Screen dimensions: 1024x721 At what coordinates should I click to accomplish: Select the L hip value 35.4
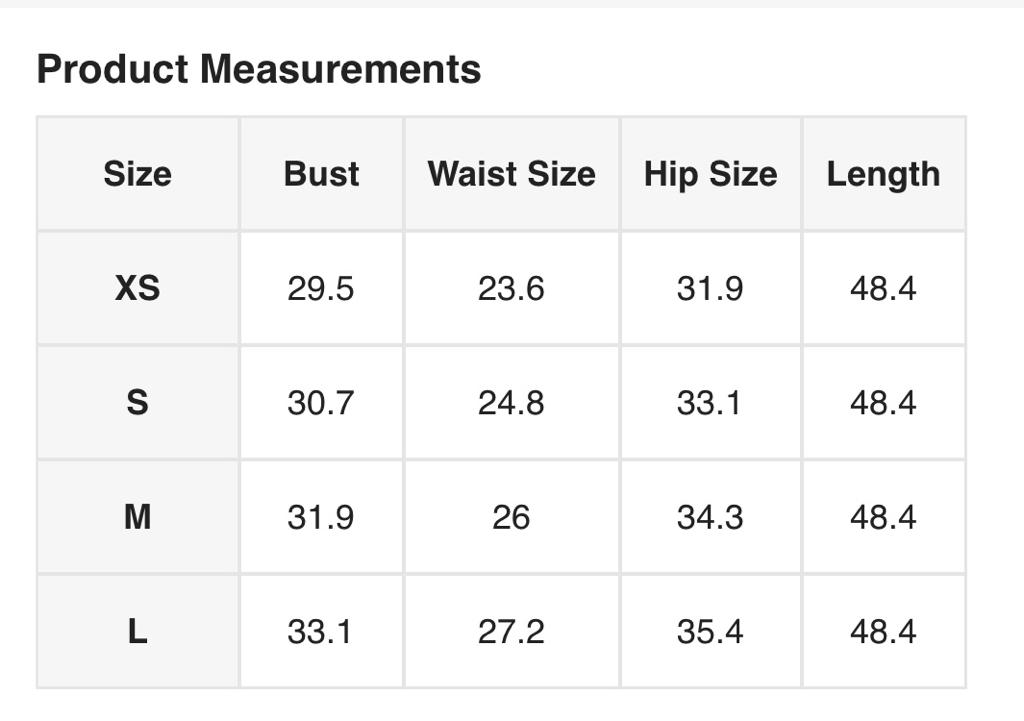pyautogui.click(x=710, y=632)
